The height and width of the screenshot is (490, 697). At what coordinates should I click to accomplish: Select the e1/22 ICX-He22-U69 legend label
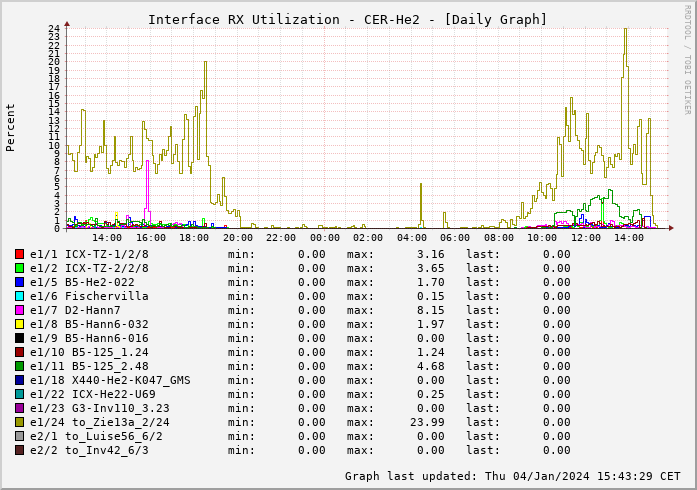coord(93,394)
